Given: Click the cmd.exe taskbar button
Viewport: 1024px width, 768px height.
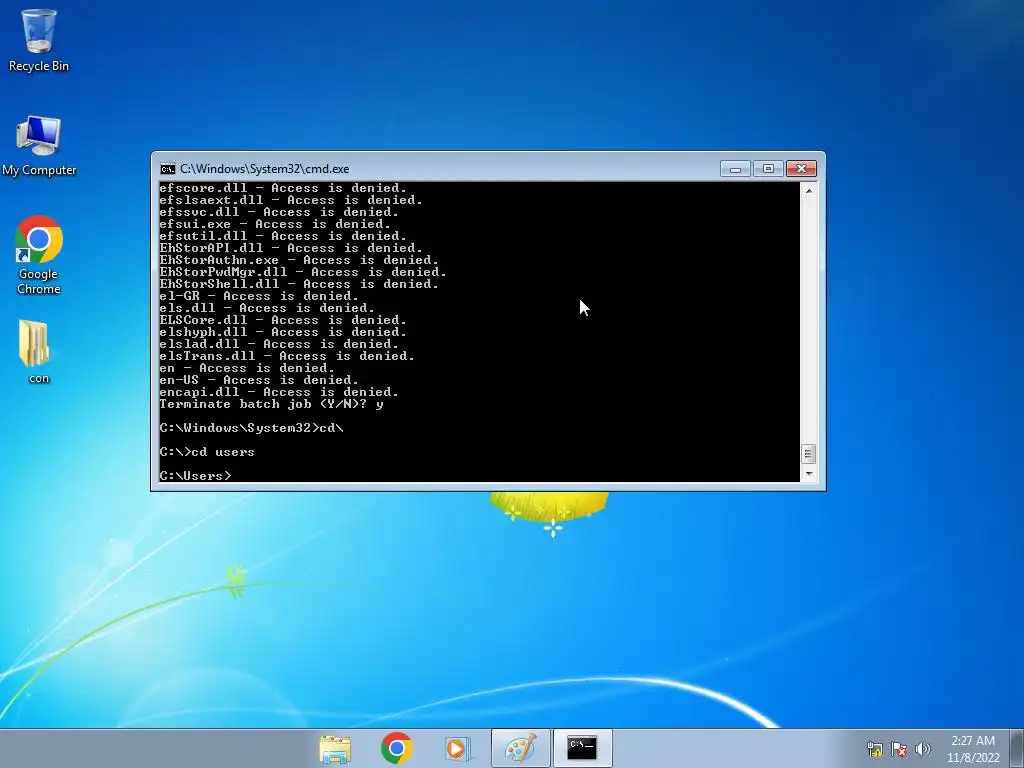Looking at the screenshot, I should pyautogui.click(x=582, y=748).
